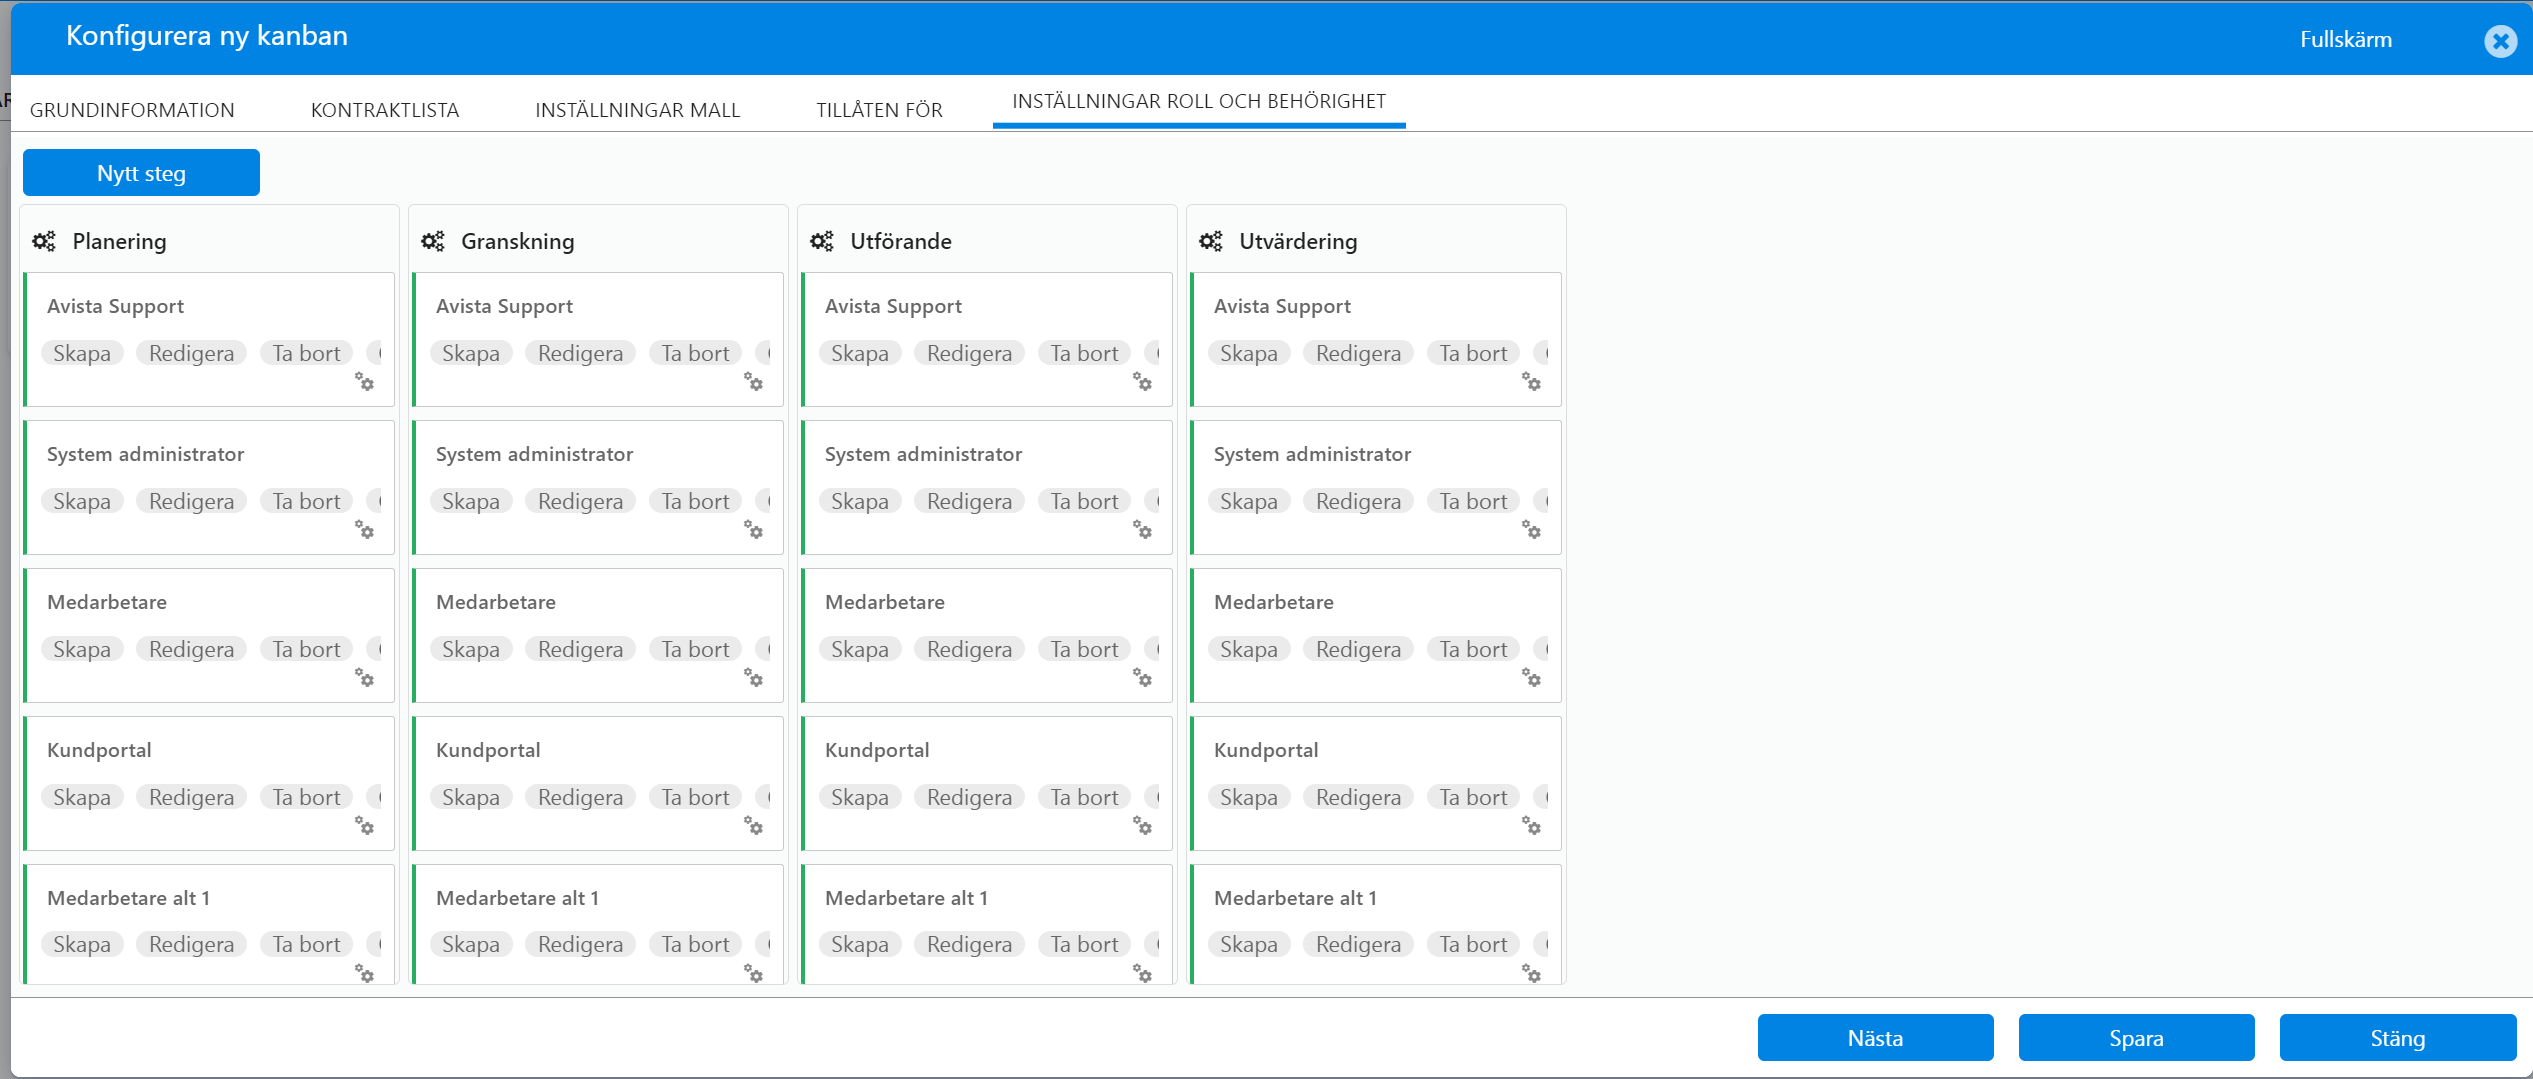Viewport: 2533px width, 1079px height.
Task: Click the Planering step title
Action: (119, 241)
